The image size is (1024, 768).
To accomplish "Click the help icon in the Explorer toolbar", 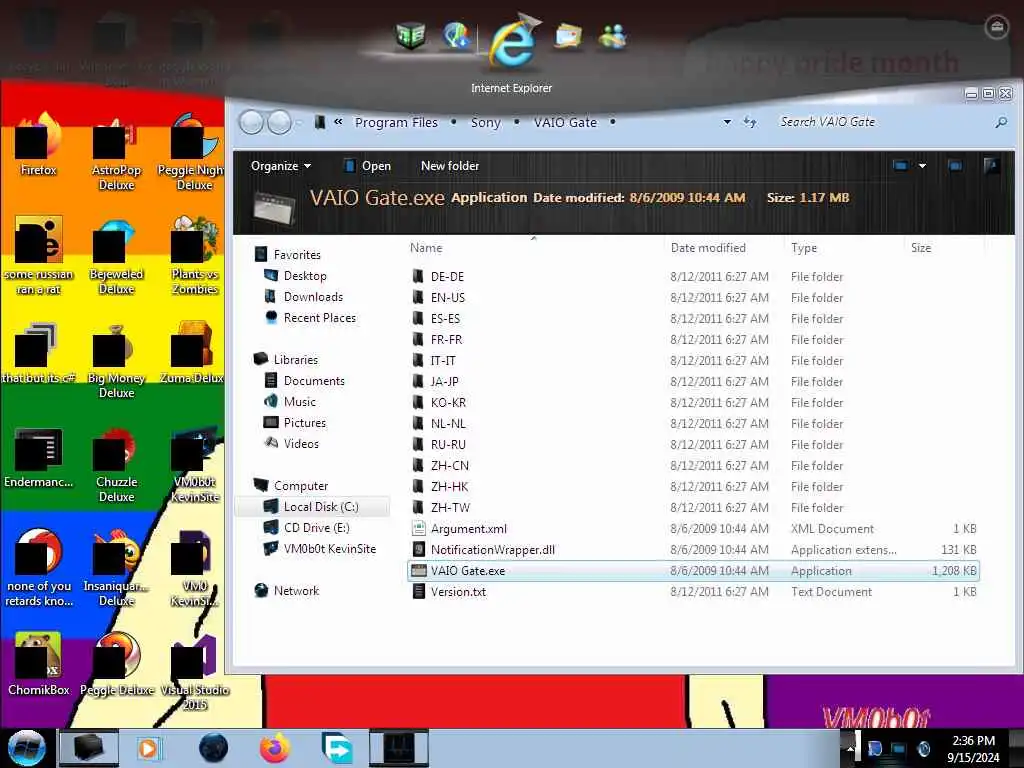I will click(x=991, y=166).
